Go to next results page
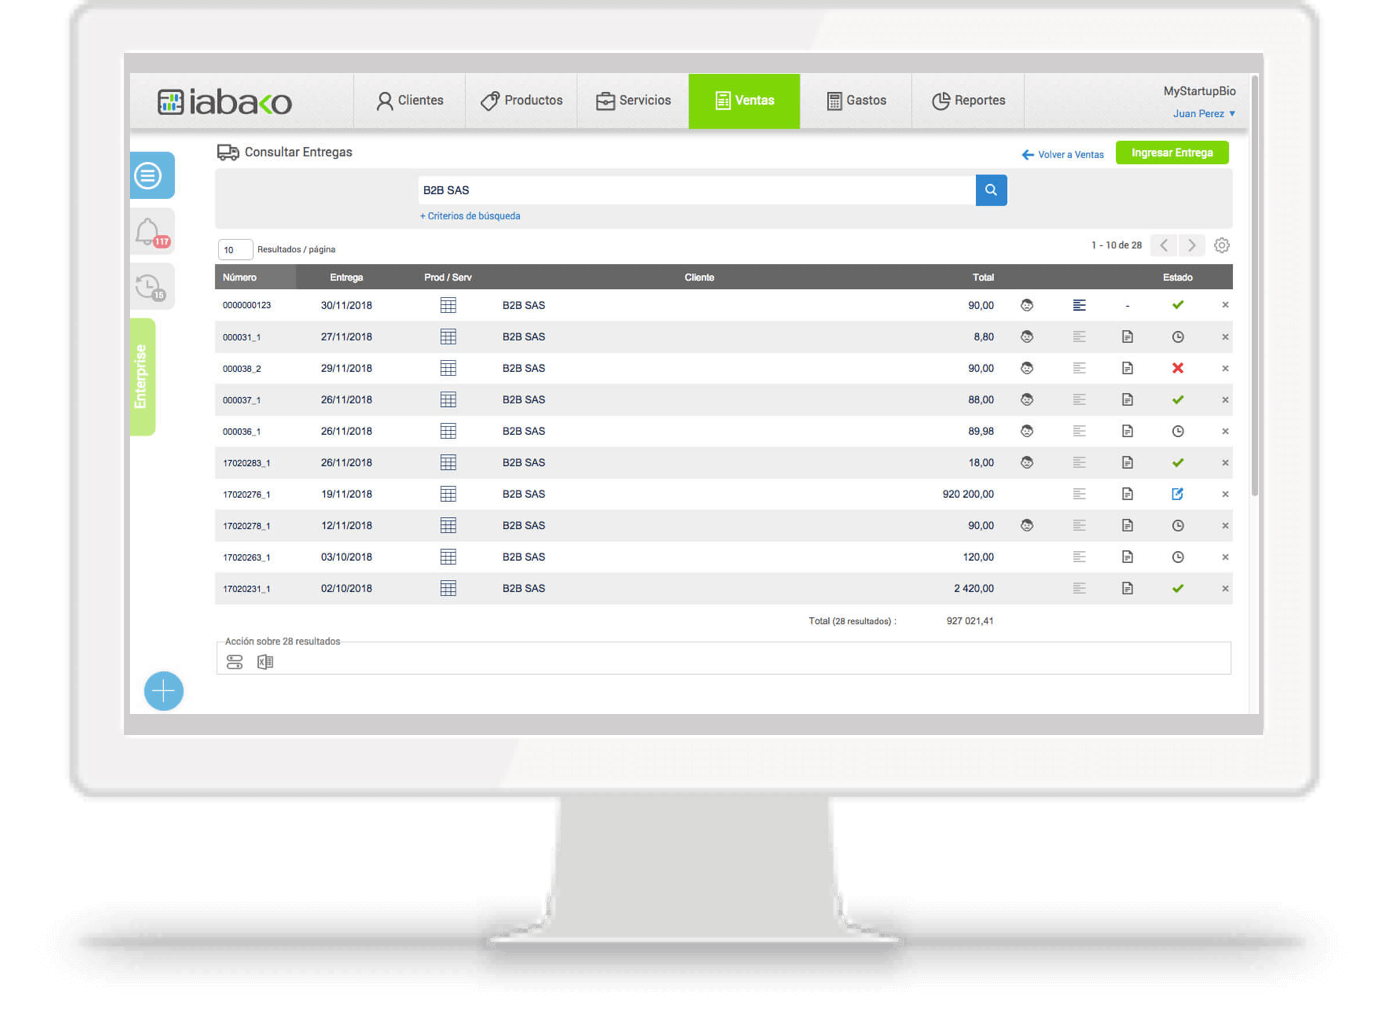1389x1010 pixels. coord(1191,245)
